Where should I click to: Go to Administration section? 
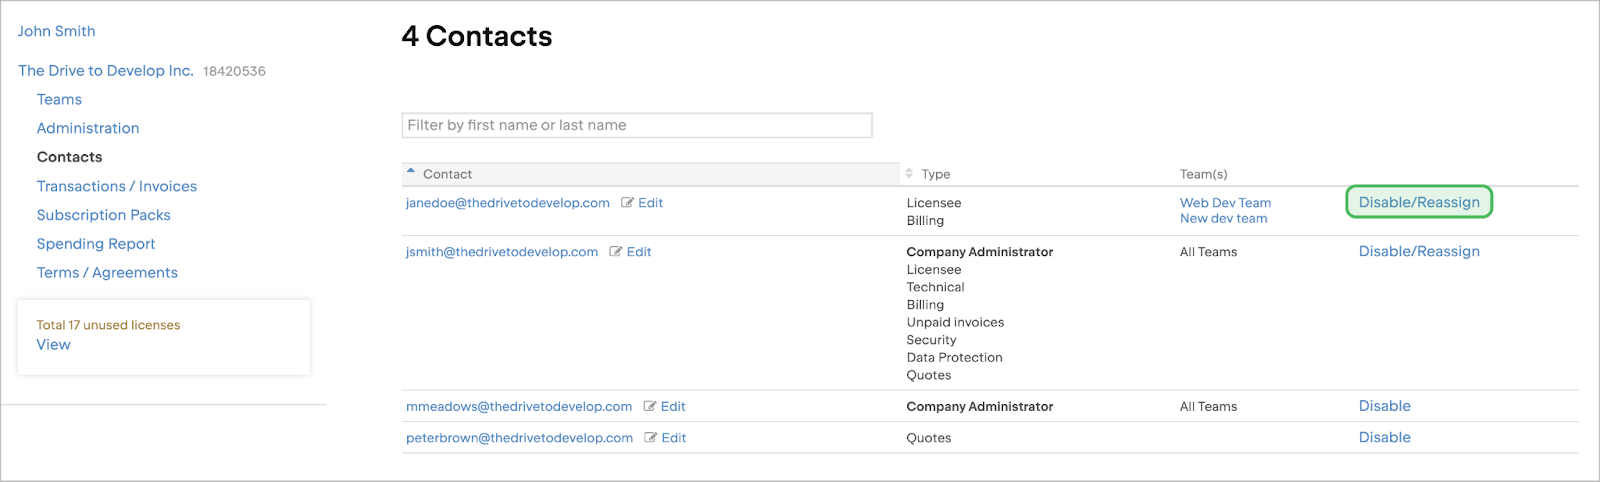pos(88,129)
